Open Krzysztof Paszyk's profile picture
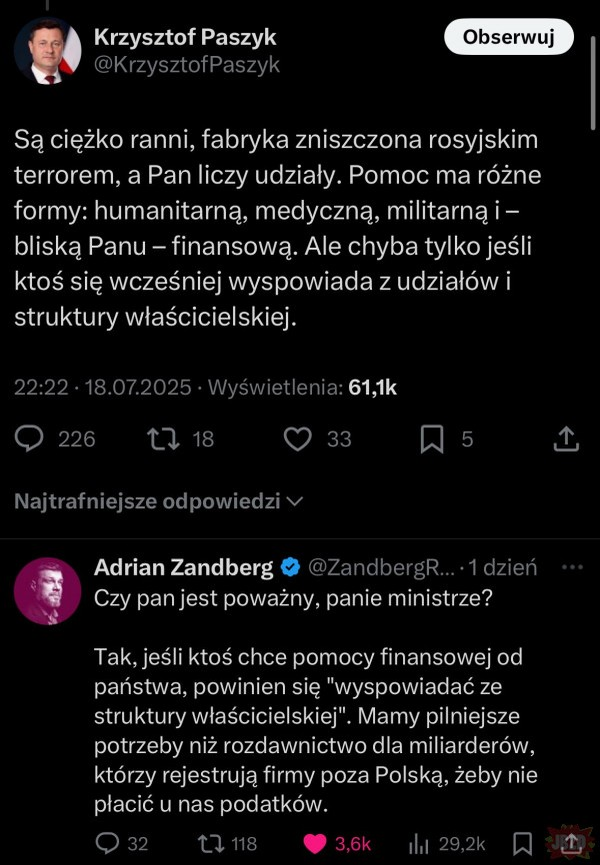Screen dimensions: 600x865 pyautogui.click(x=47, y=50)
